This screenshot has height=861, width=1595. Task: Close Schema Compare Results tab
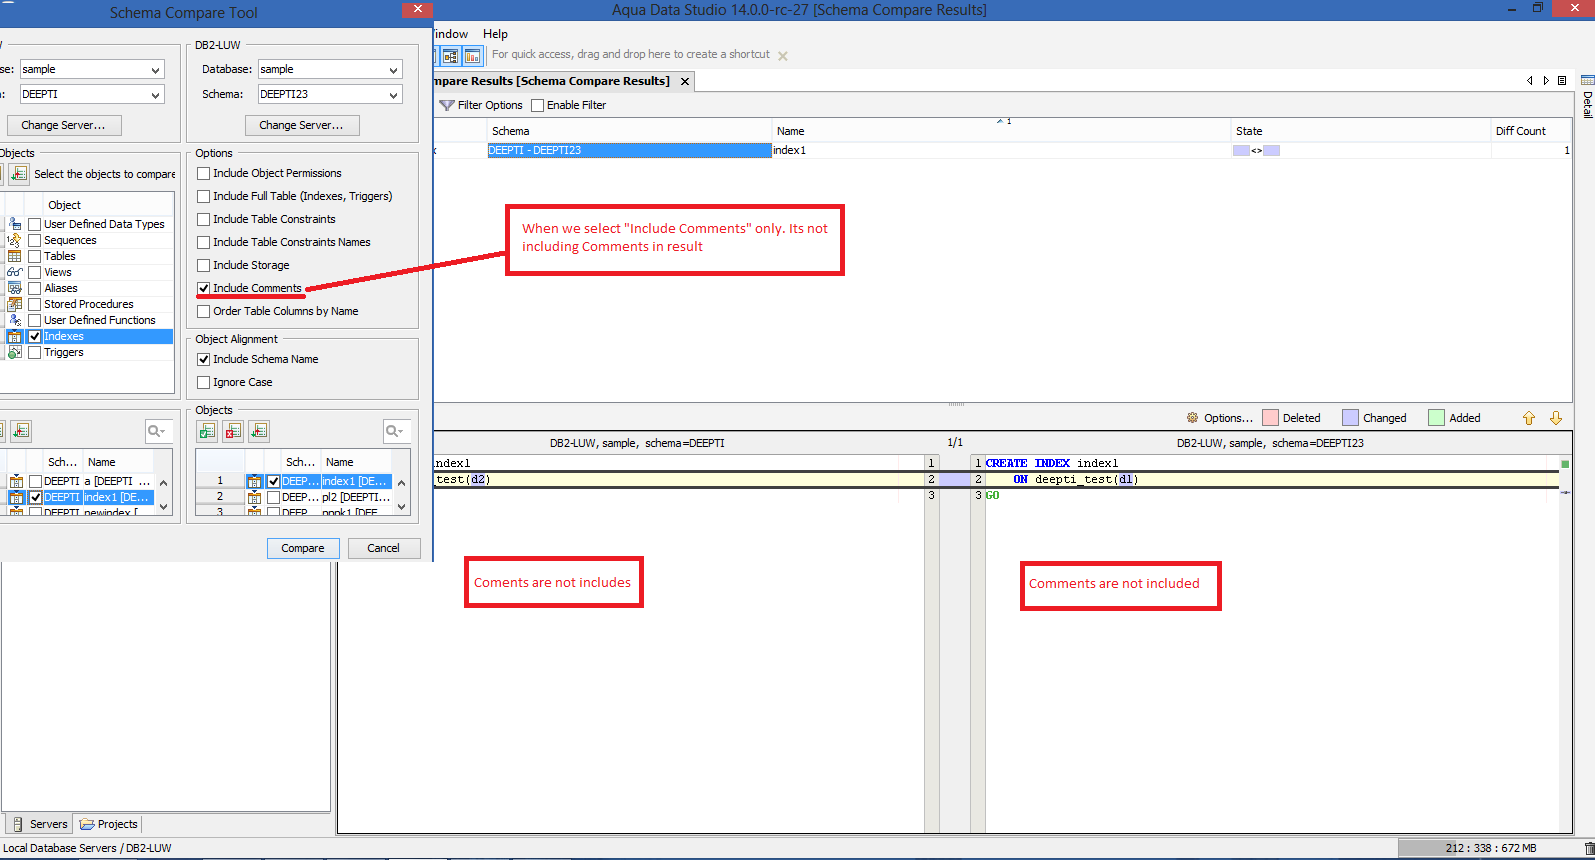(685, 81)
